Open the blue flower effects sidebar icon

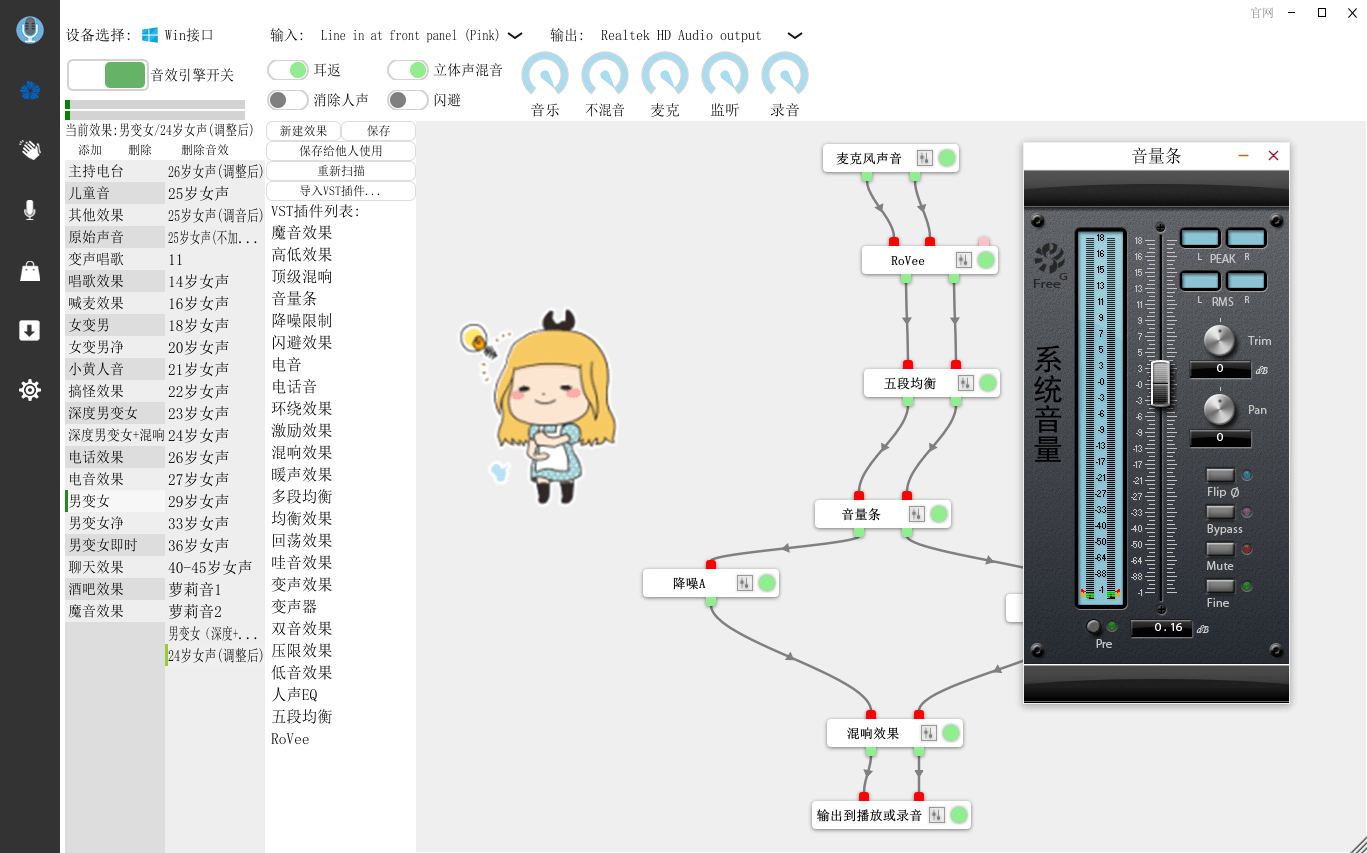point(30,91)
